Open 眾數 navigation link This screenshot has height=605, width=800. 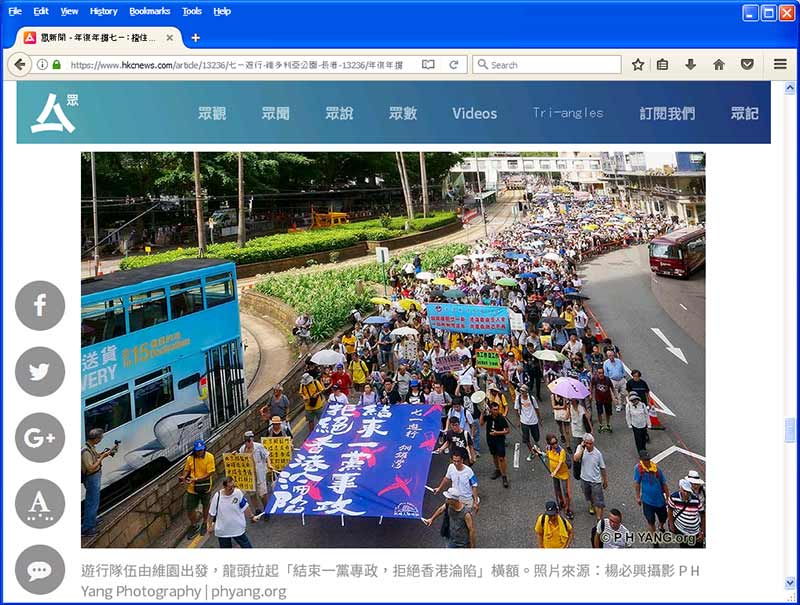click(x=403, y=113)
